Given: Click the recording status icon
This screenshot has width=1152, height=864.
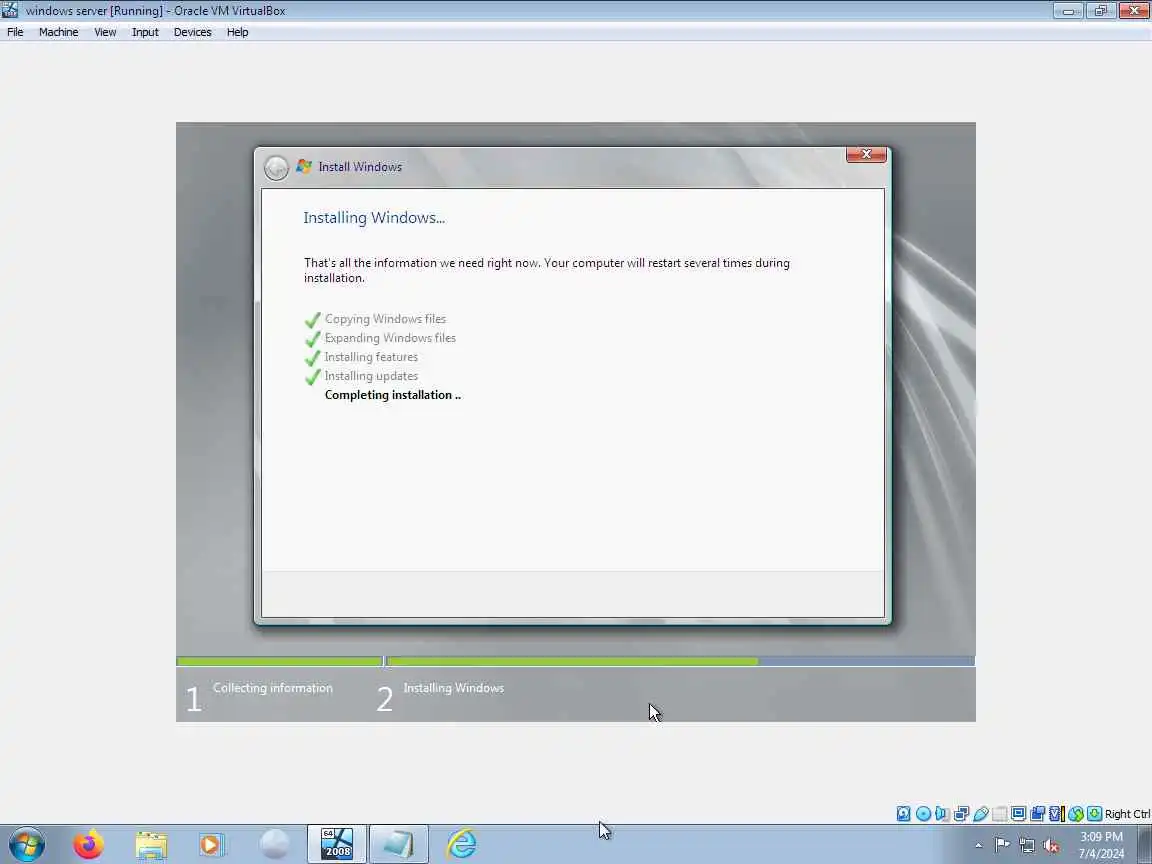Looking at the screenshot, I should click(1037, 813).
